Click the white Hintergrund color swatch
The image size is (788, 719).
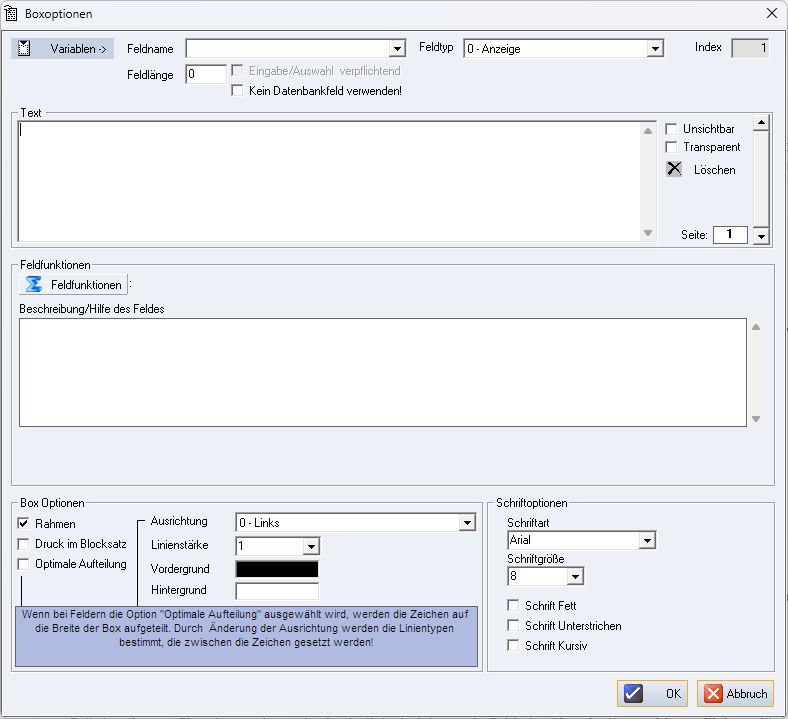click(276, 591)
